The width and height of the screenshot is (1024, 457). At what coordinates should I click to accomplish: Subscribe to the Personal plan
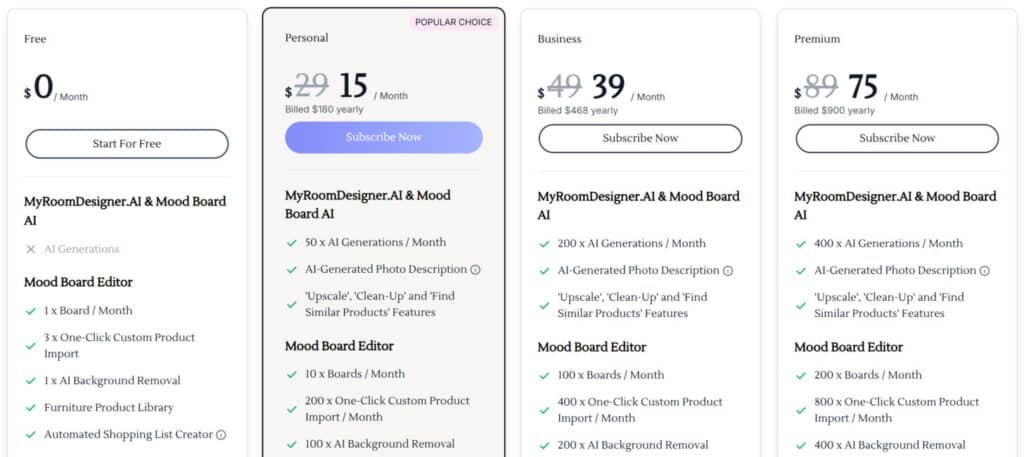(384, 137)
